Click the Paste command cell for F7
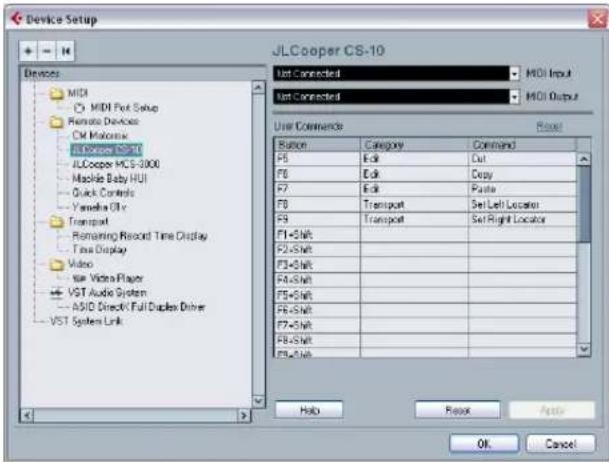The height and width of the screenshot is (462, 609). point(522,189)
